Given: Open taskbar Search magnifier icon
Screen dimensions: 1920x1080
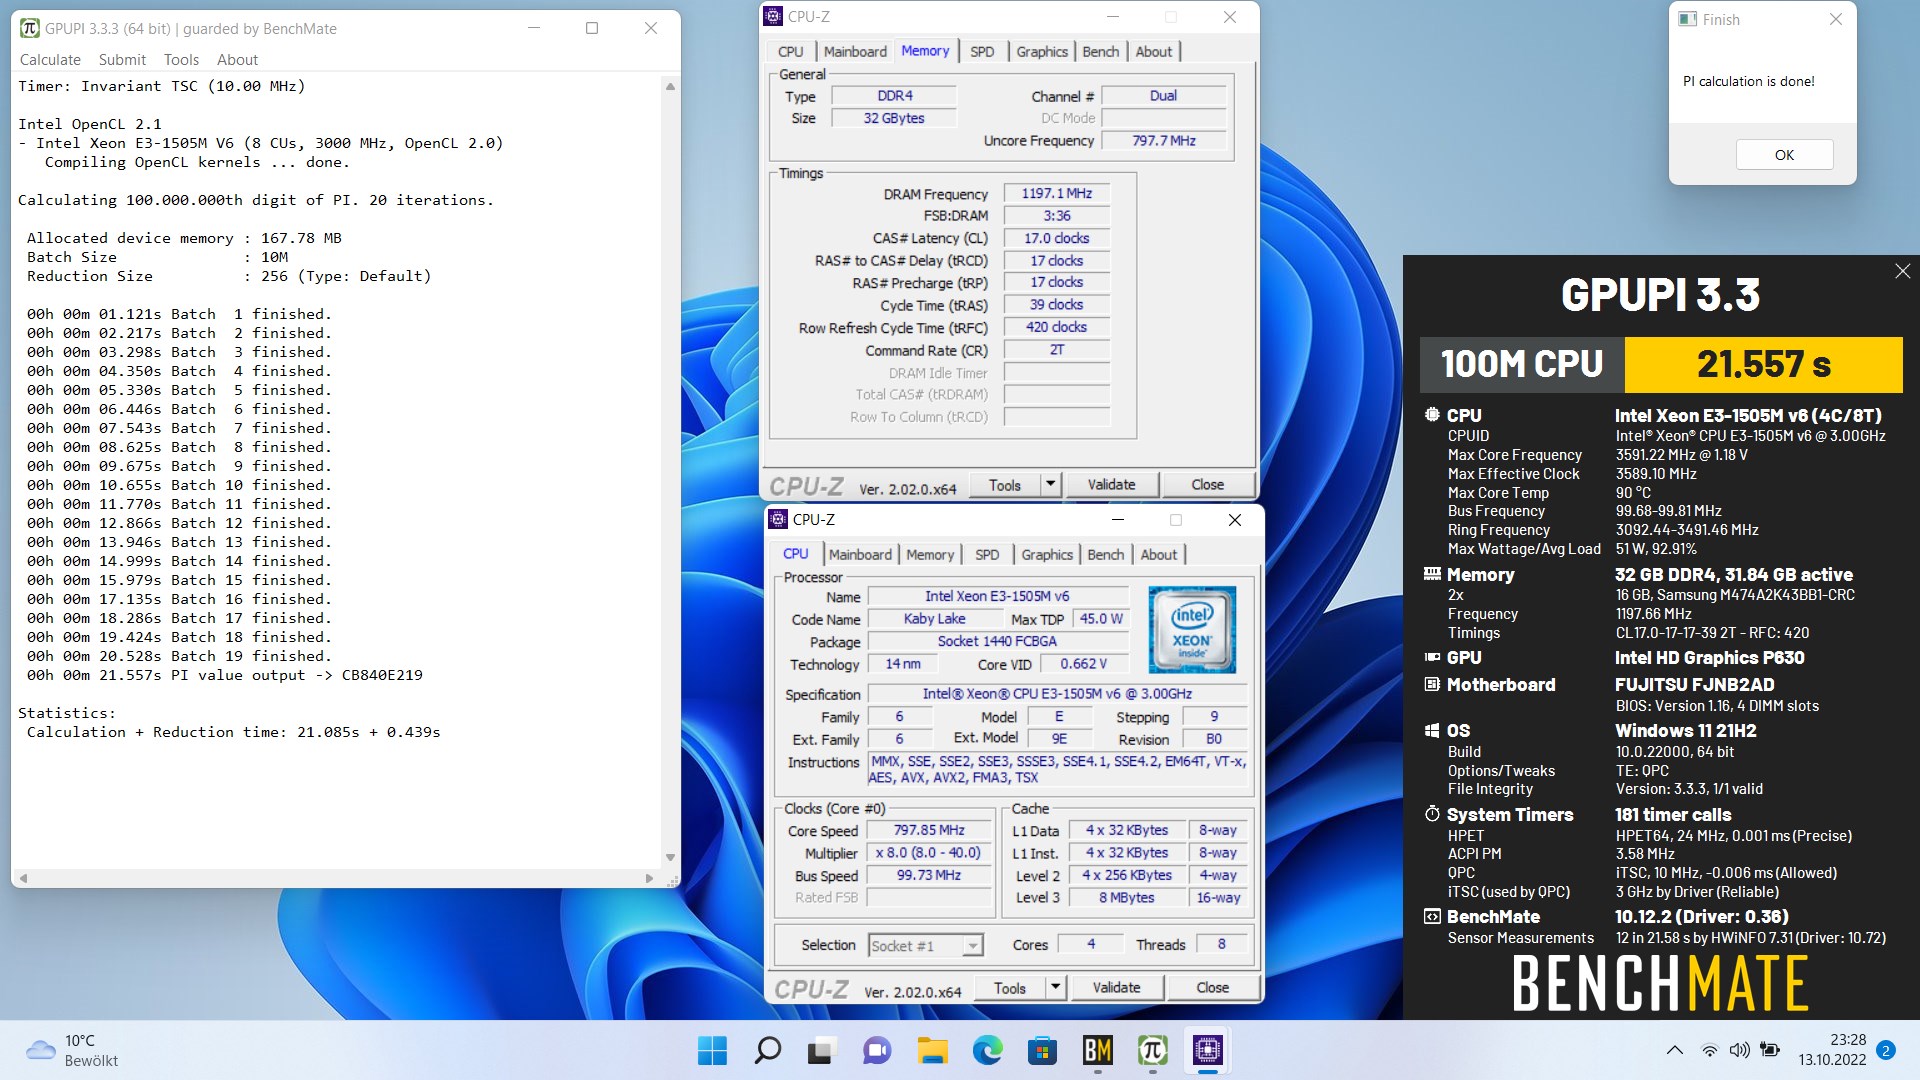Looking at the screenshot, I should pyautogui.click(x=767, y=1050).
